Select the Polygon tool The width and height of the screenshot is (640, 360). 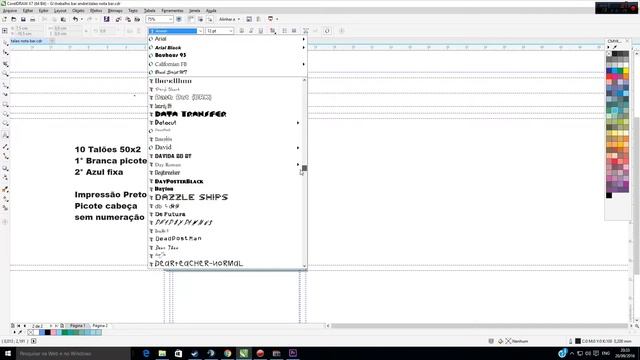tap(5, 124)
